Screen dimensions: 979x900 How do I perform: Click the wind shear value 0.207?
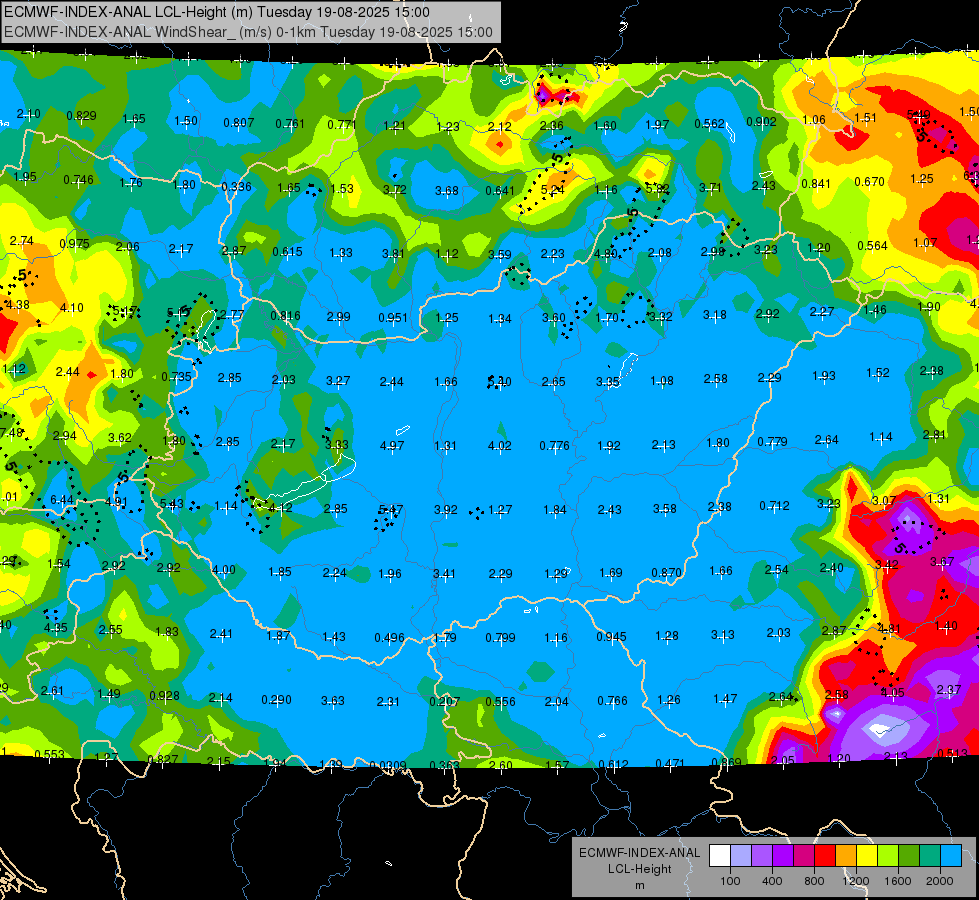tap(443, 701)
